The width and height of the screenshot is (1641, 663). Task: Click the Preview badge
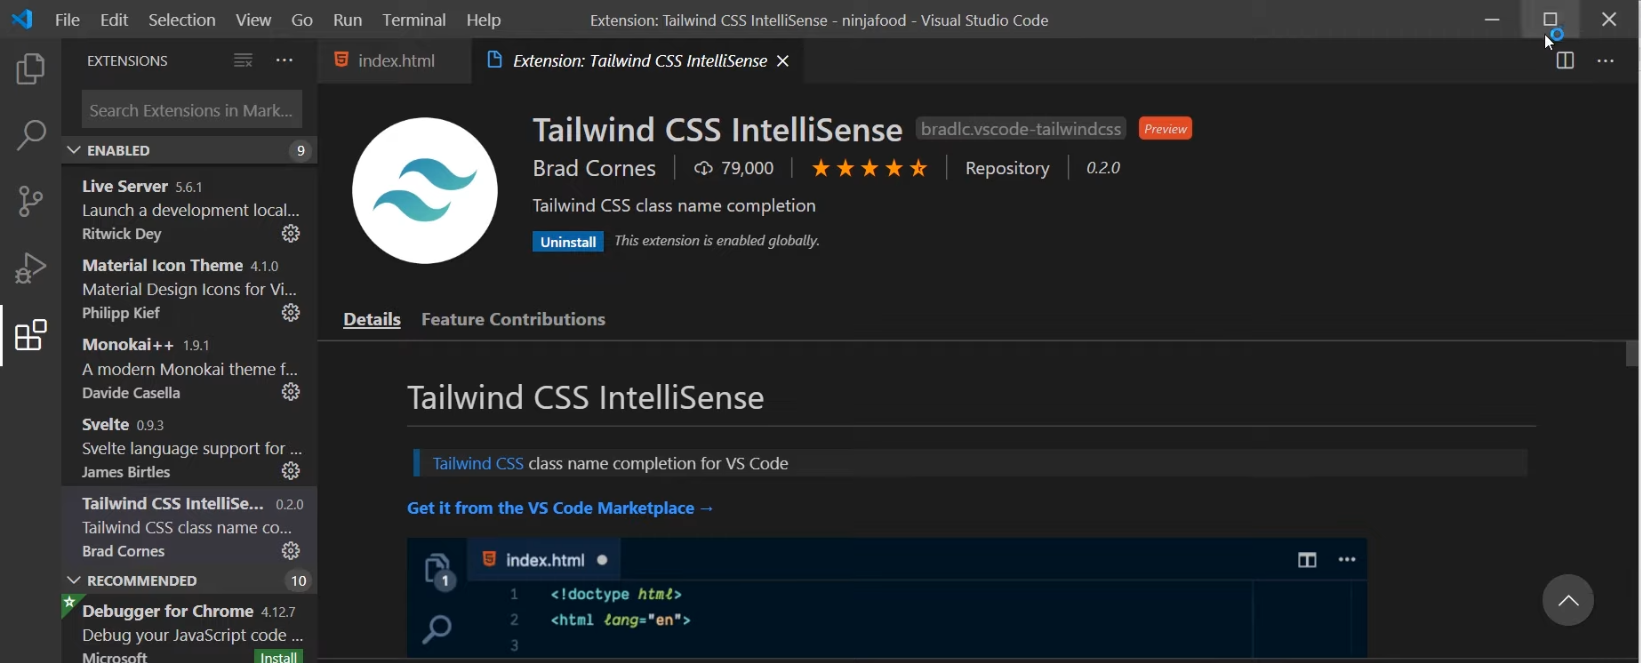1165,129
